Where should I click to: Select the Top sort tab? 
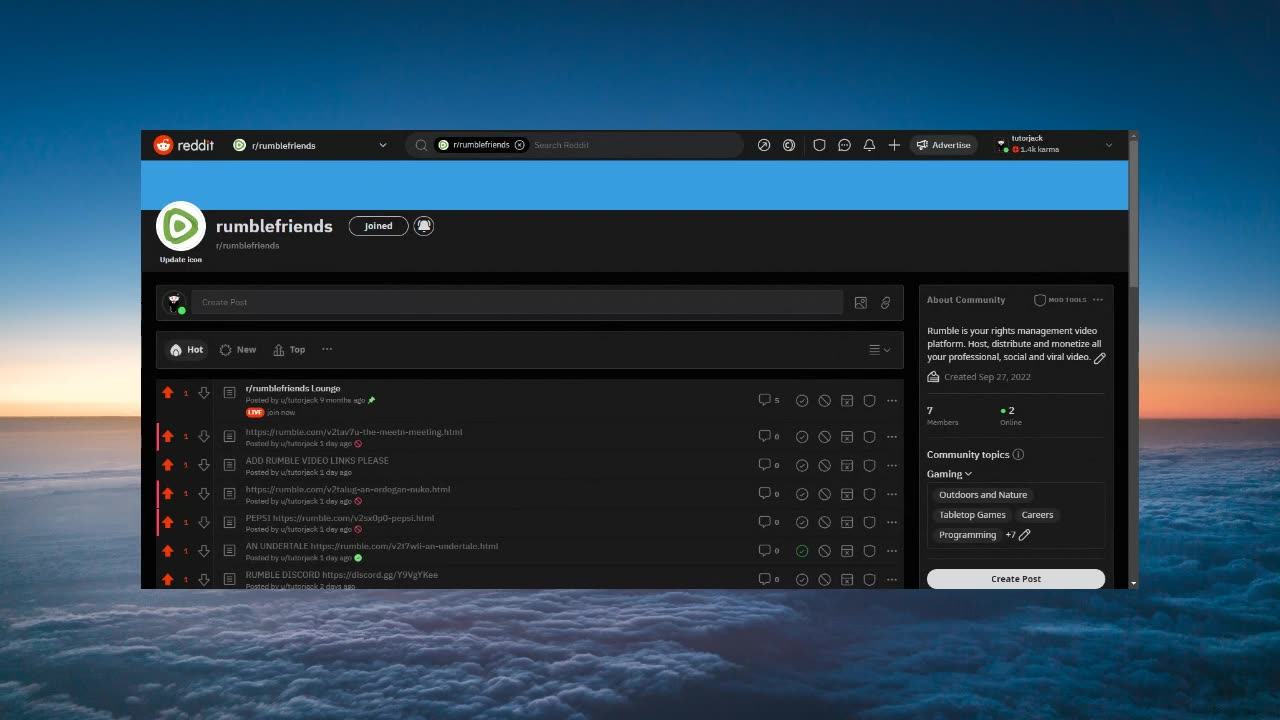289,350
